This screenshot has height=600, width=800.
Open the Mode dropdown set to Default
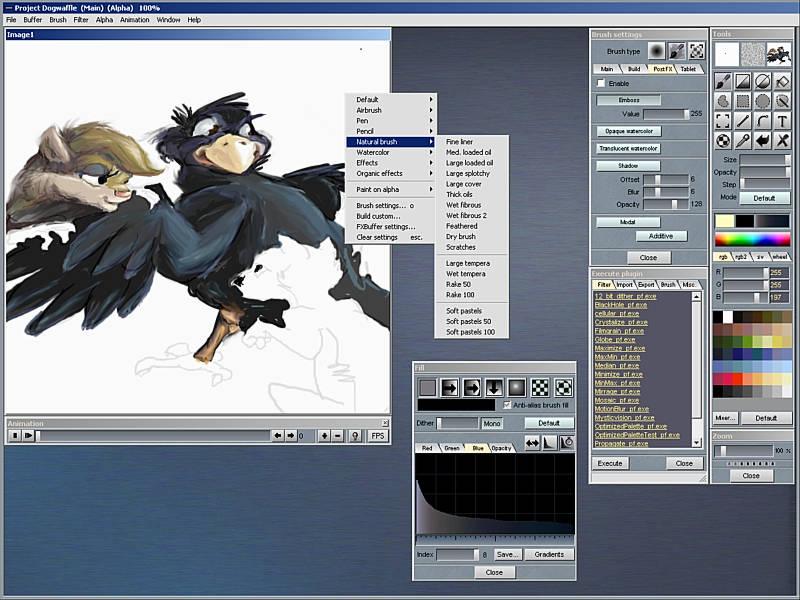coord(765,198)
